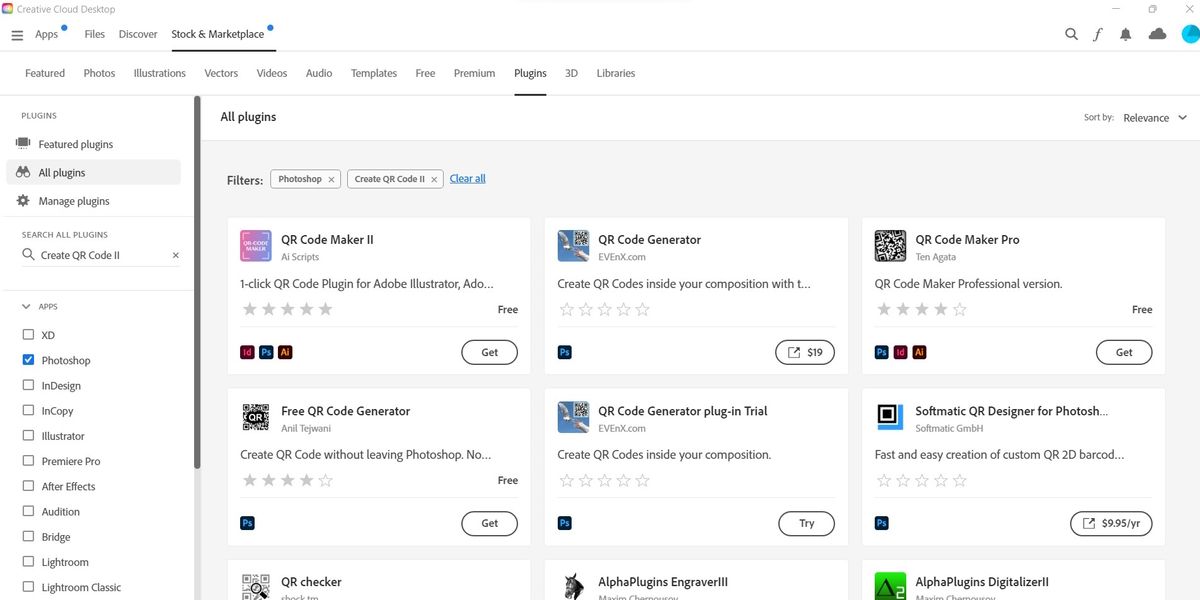Switch to the 3D tab
This screenshot has width=1200, height=600.
click(x=571, y=73)
